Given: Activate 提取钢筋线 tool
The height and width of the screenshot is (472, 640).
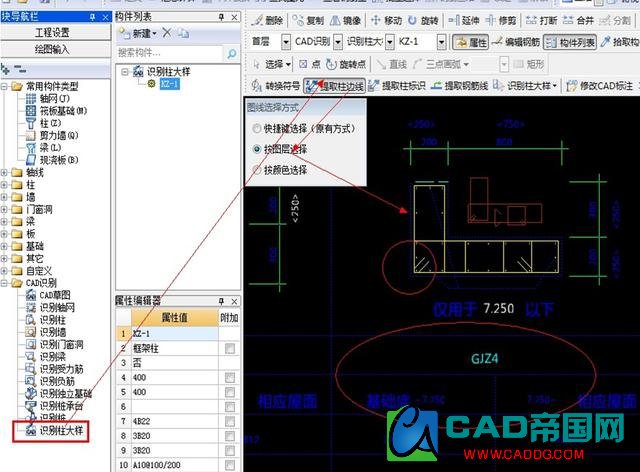Looking at the screenshot, I should 460,86.
